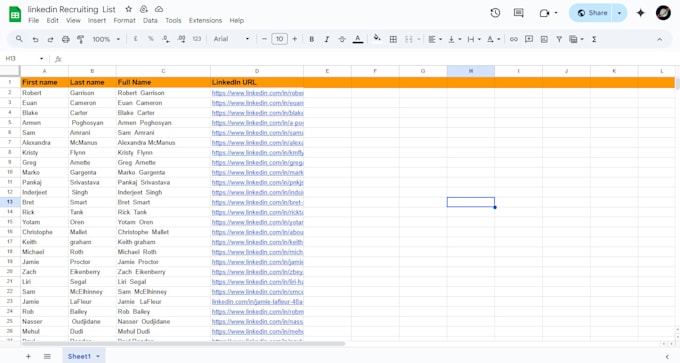This screenshot has width=680, height=363.
Task: Open the zoom 100% dropdown
Action: click(106, 39)
